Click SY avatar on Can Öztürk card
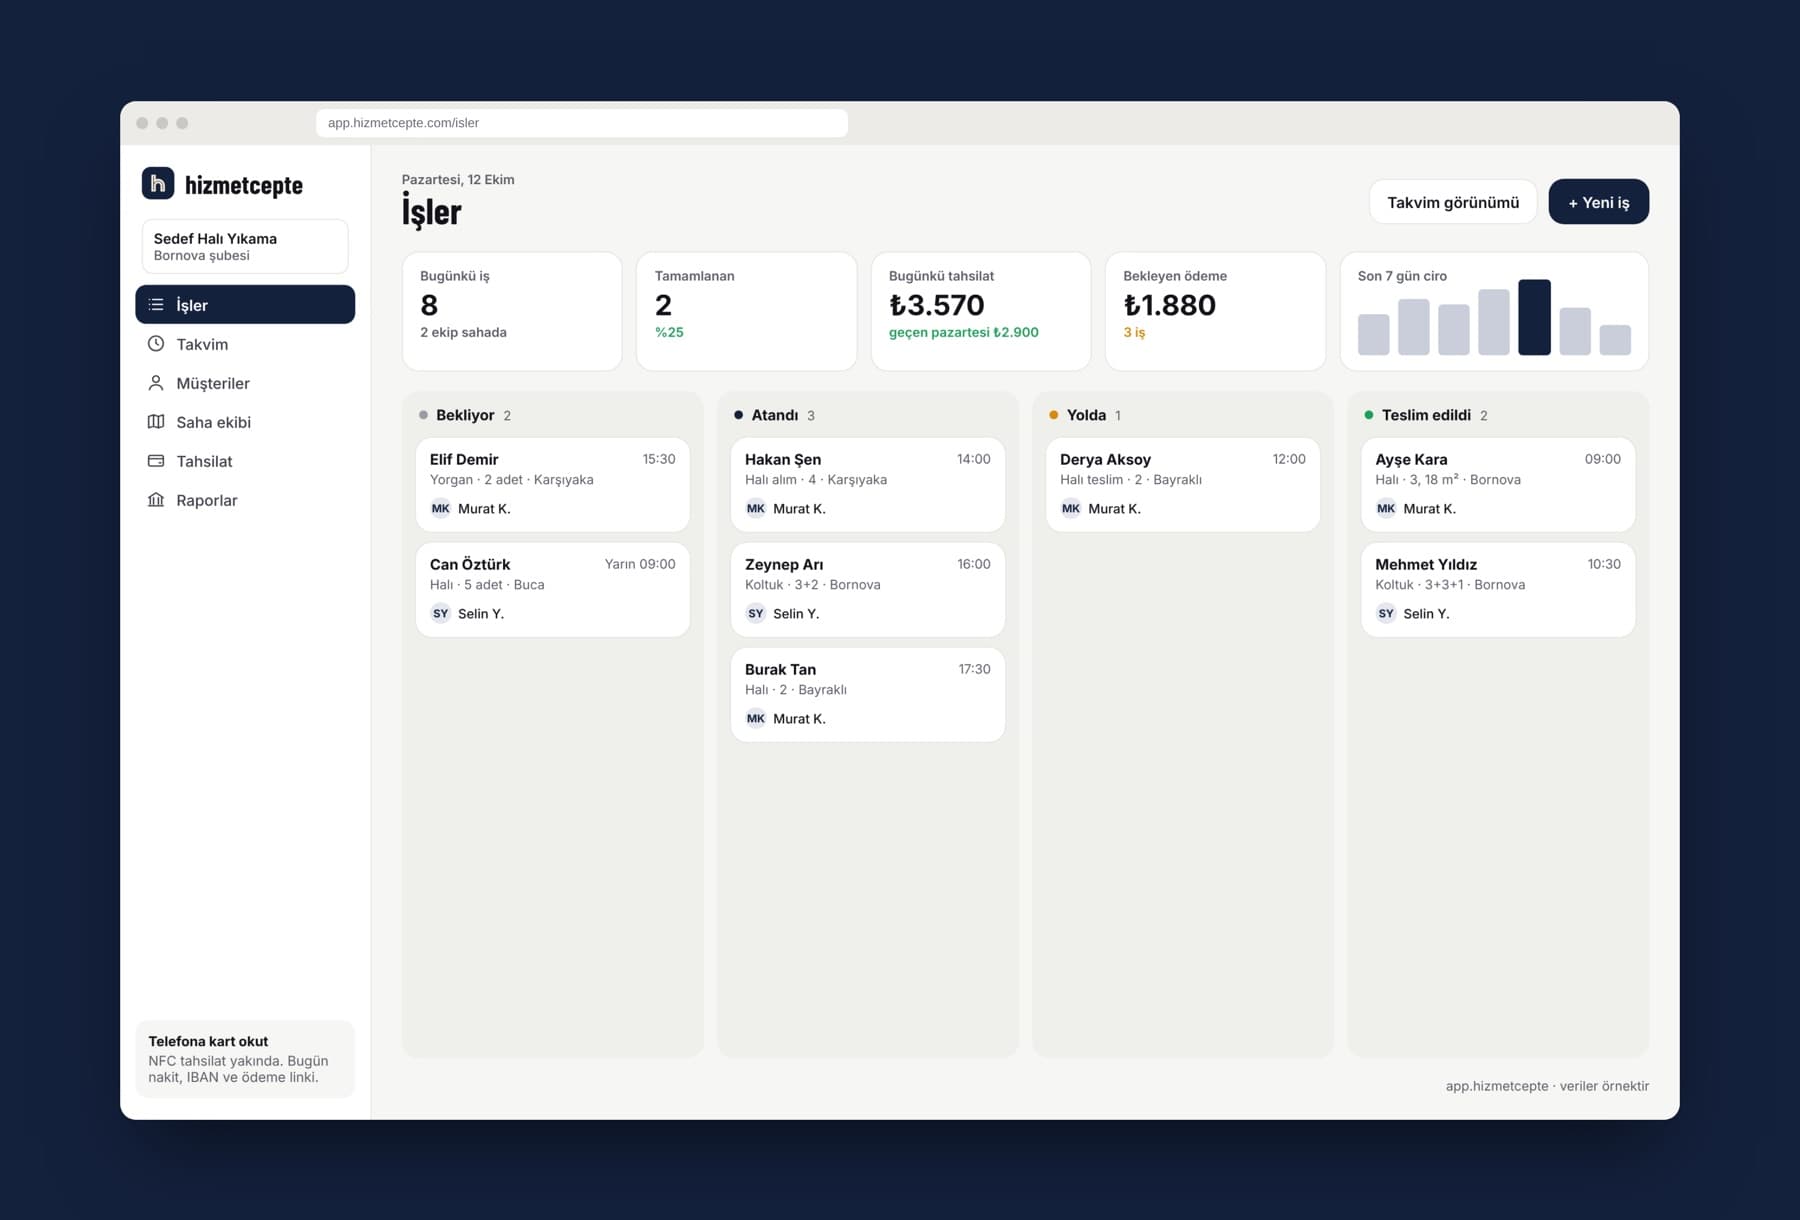The image size is (1800, 1220). pyautogui.click(x=441, y=613)
